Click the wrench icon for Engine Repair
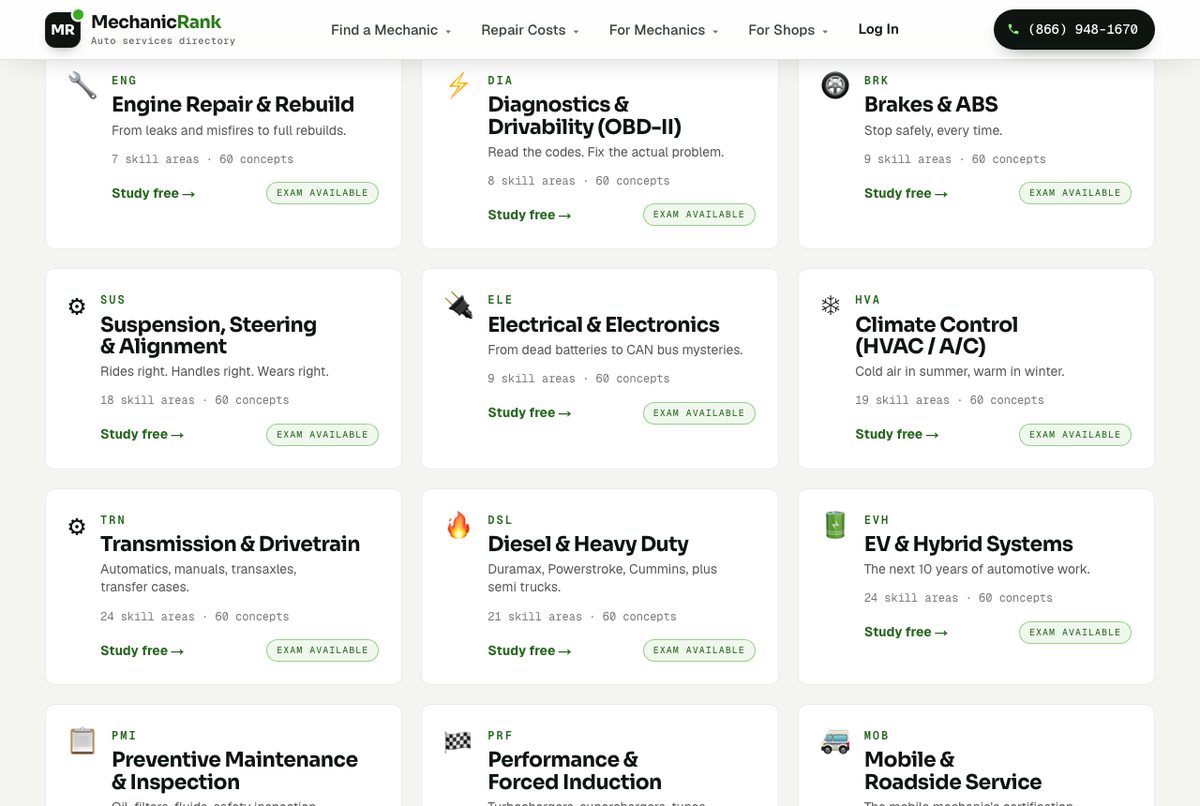 tap(82, 85)
